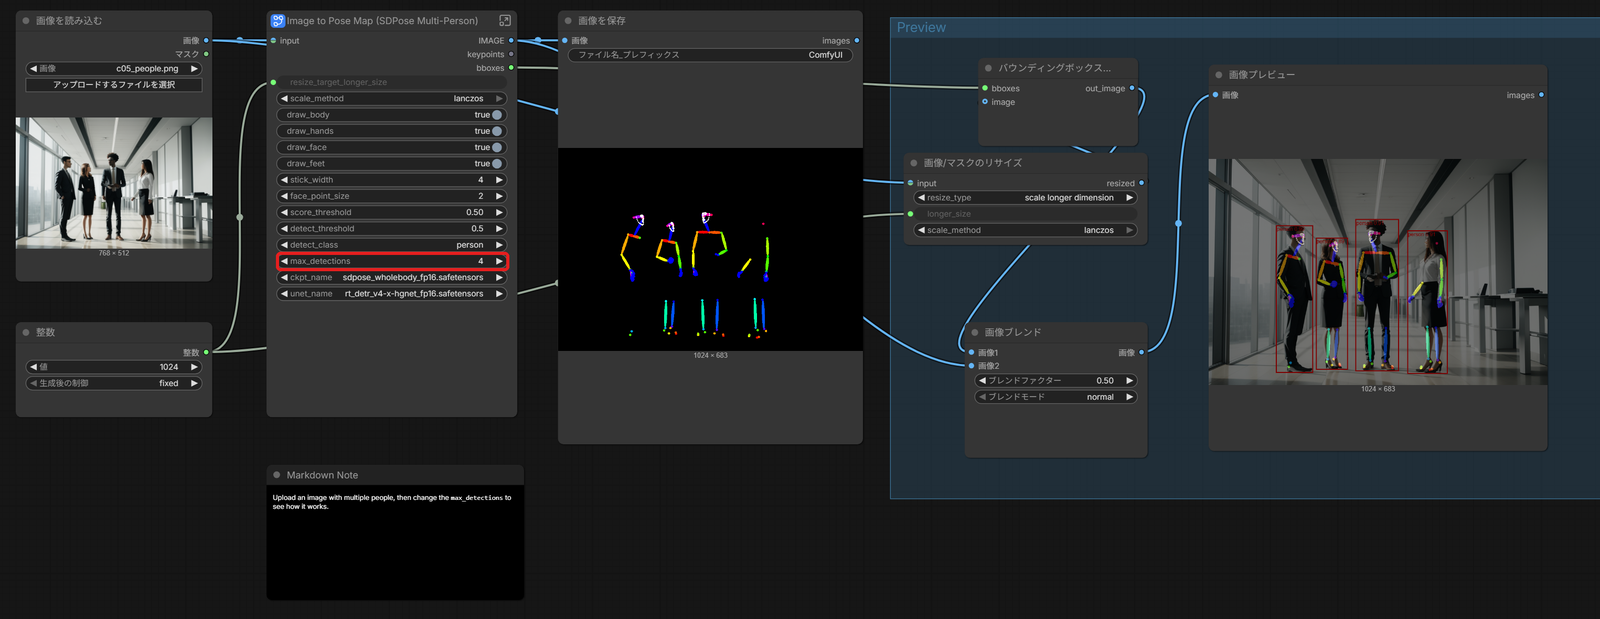
Task: Open the c05_people.png image selector
Action: pos(114,69)
